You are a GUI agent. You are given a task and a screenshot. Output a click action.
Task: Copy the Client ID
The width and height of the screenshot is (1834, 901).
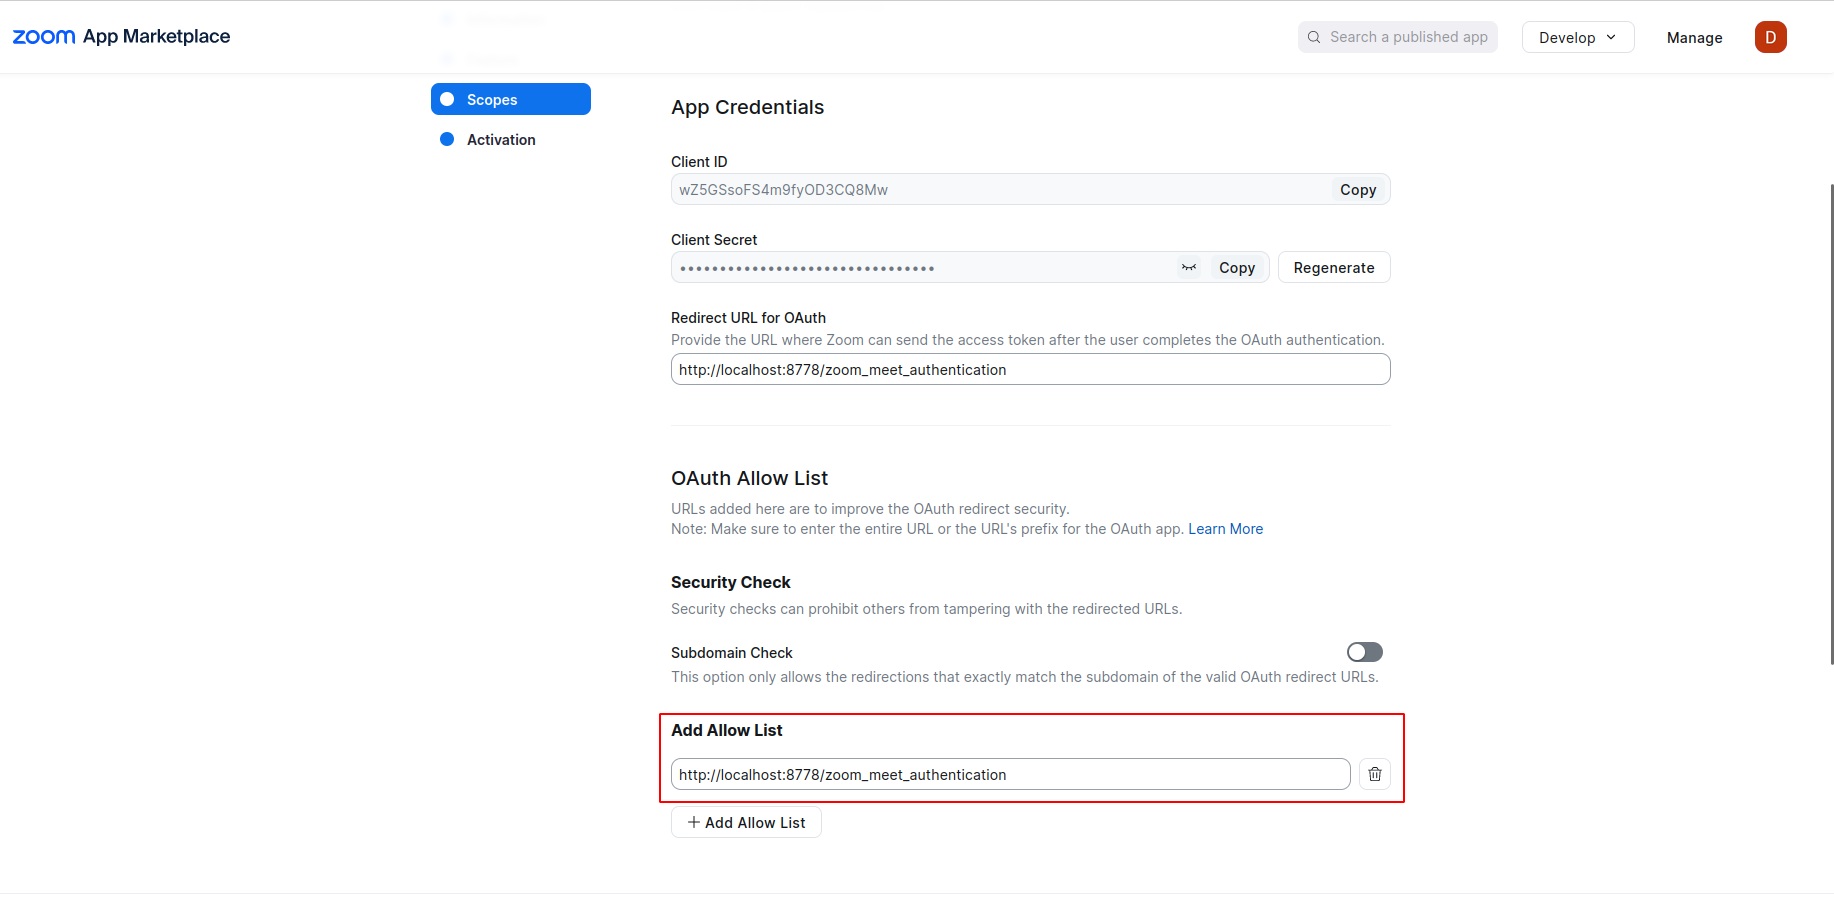(1358, 190)
